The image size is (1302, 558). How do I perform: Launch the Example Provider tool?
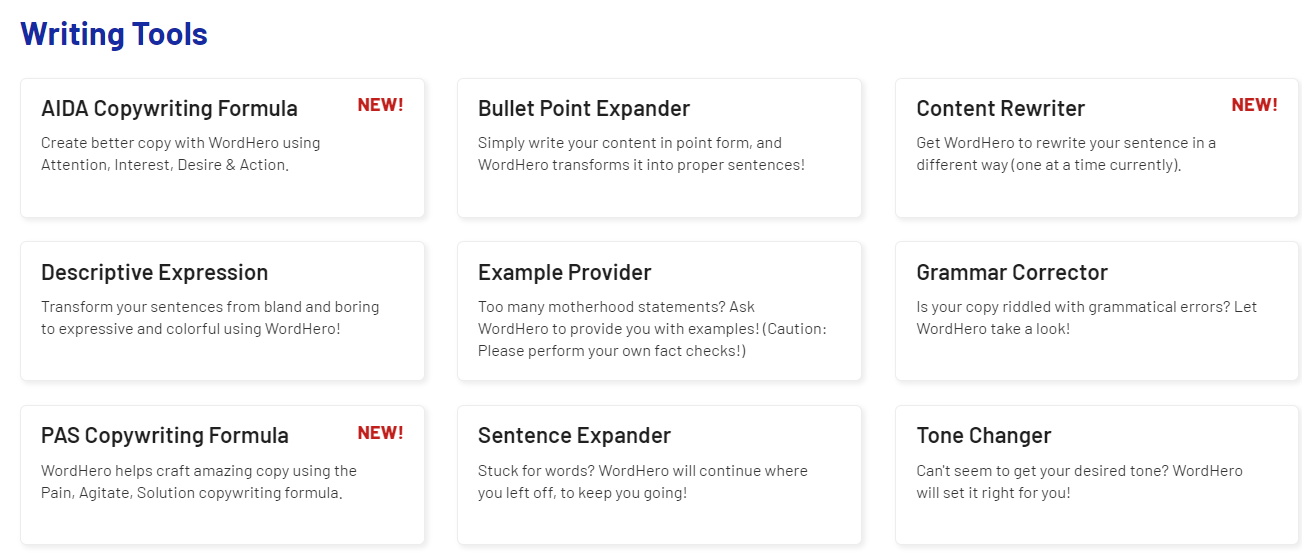tap(564, 273)
